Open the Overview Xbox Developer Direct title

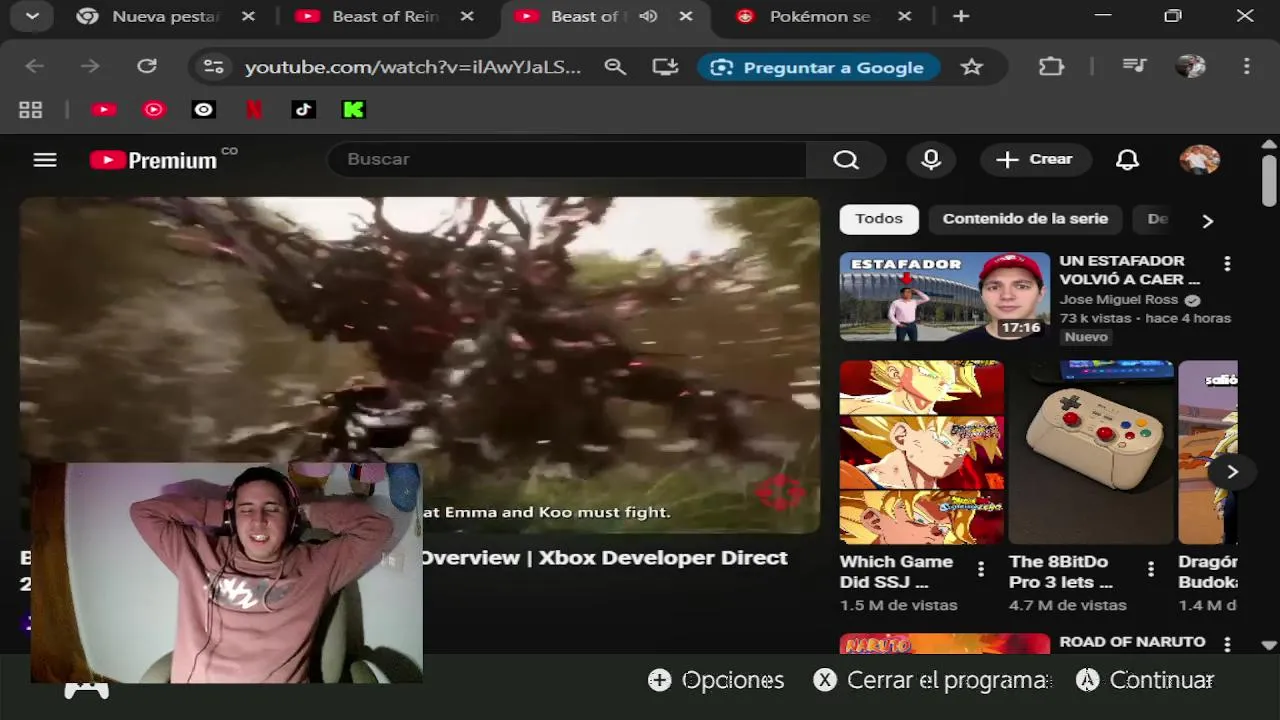604,558
